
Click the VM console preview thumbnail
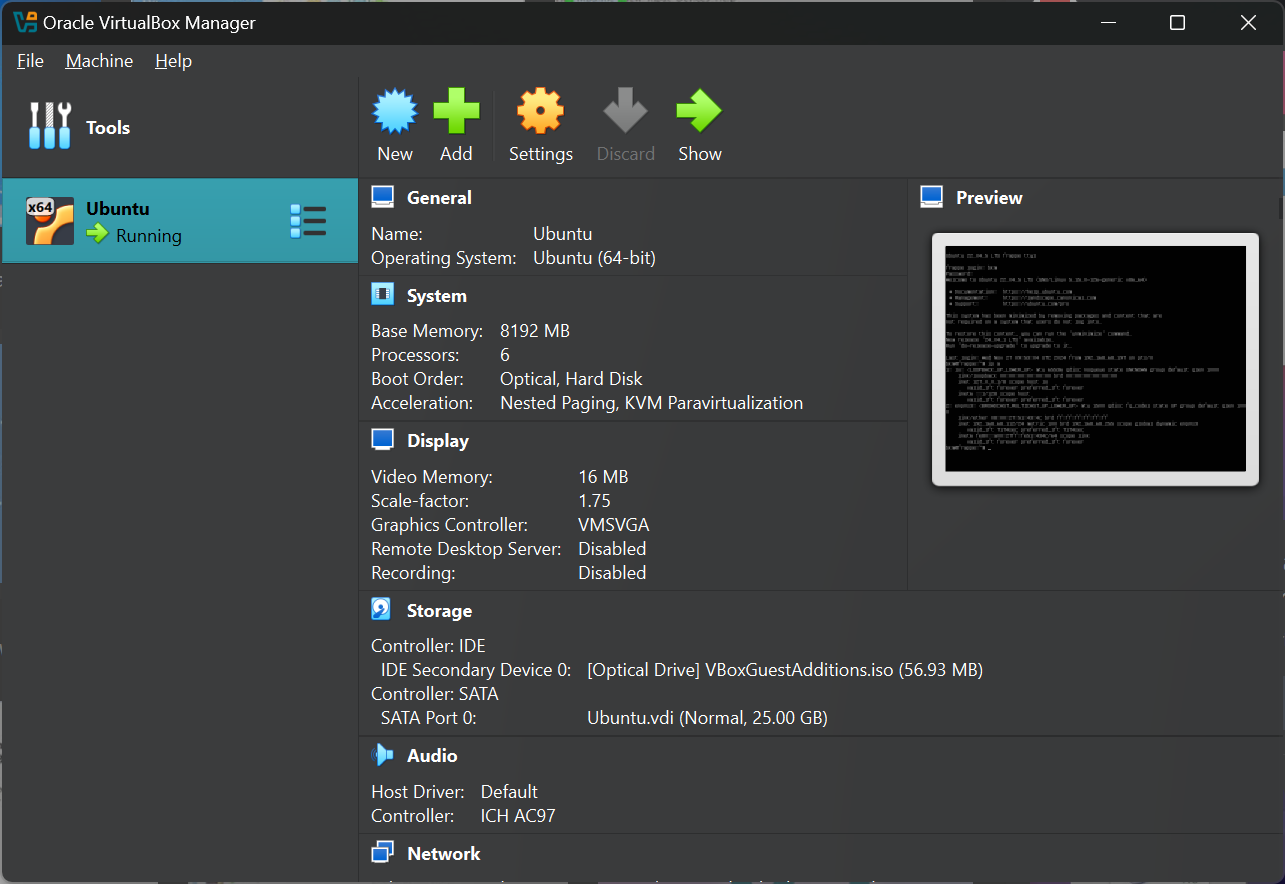click(1095, 359)
